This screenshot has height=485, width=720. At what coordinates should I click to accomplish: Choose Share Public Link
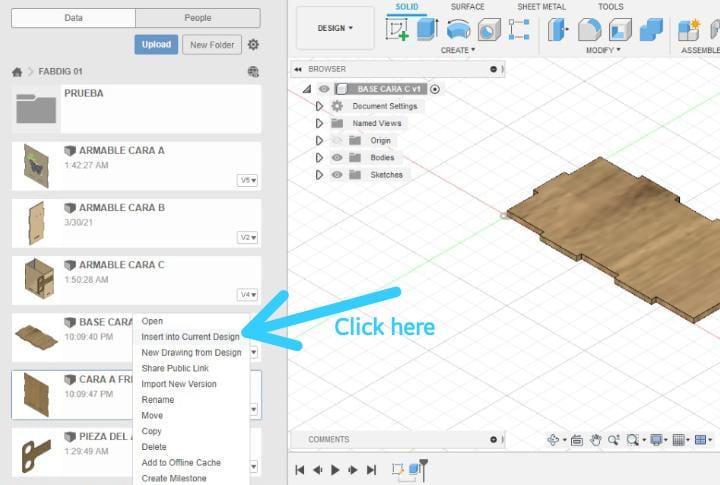(x=191, y=368)
